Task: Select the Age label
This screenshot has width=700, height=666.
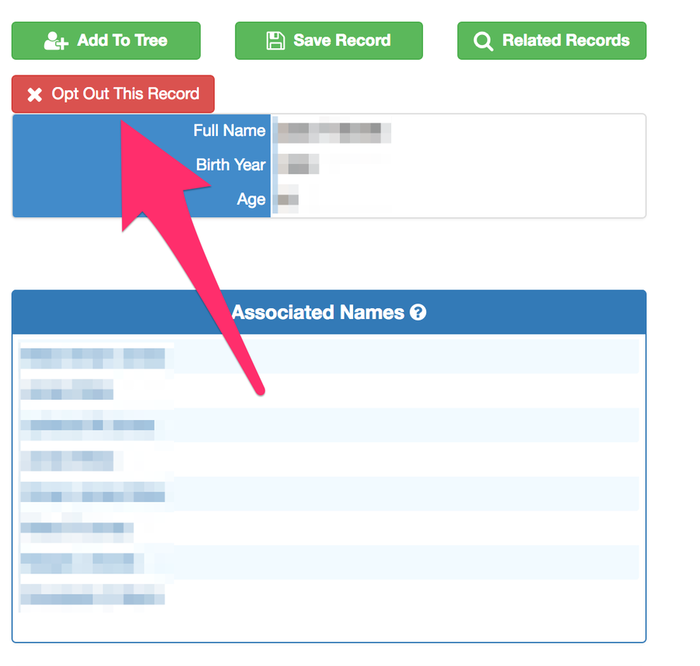Action: (x=251, y=199)
